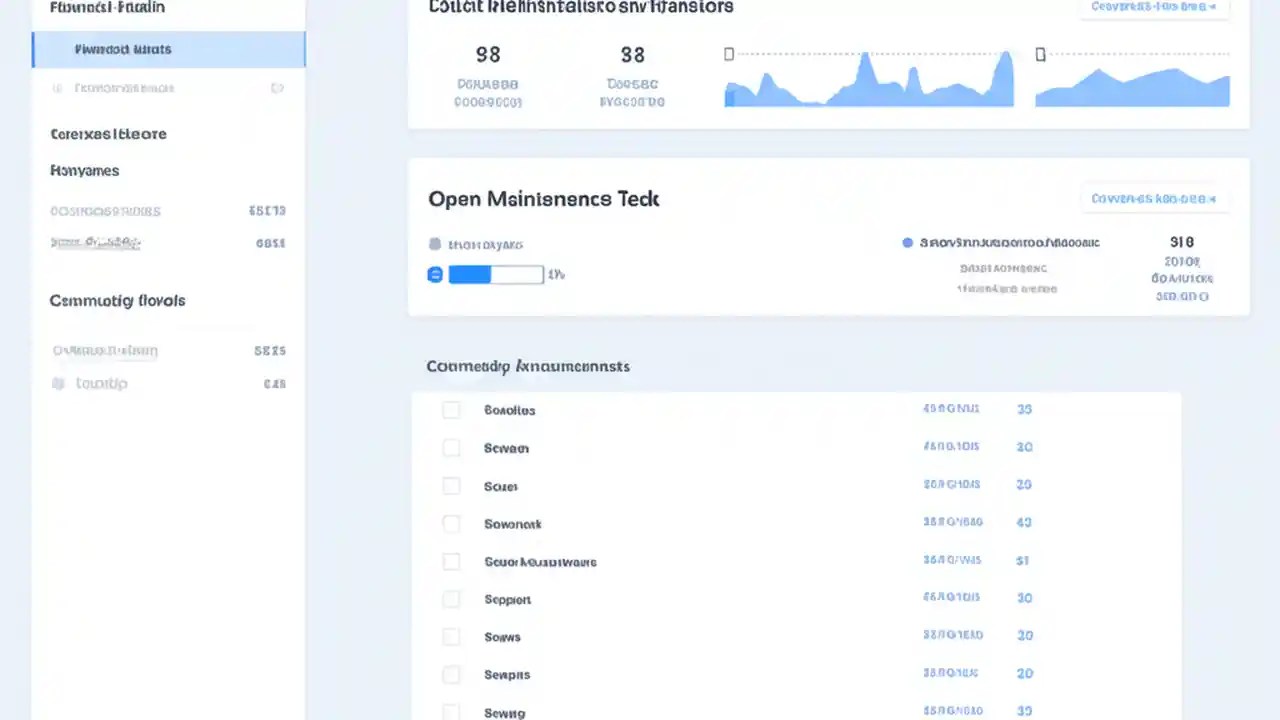Tick the Sidewalk item's checkbox
The width and height of the screenshot is (1280, 720).
click(451, 524)
